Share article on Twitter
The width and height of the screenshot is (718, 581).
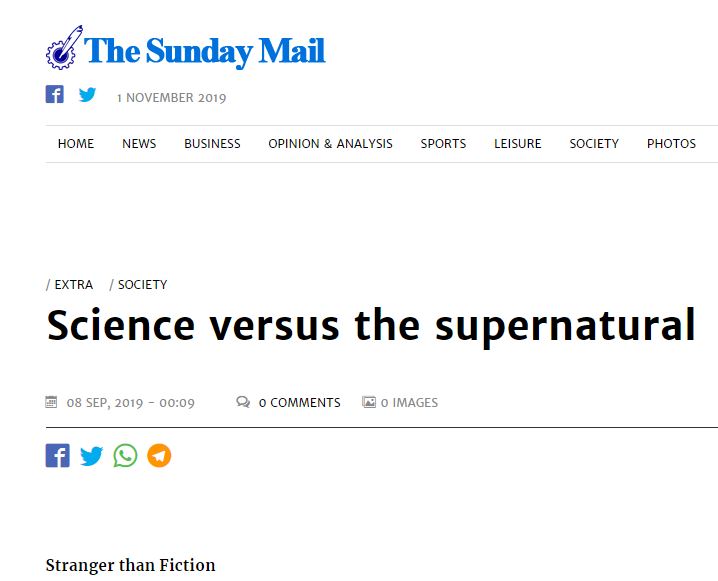[92, 456]
